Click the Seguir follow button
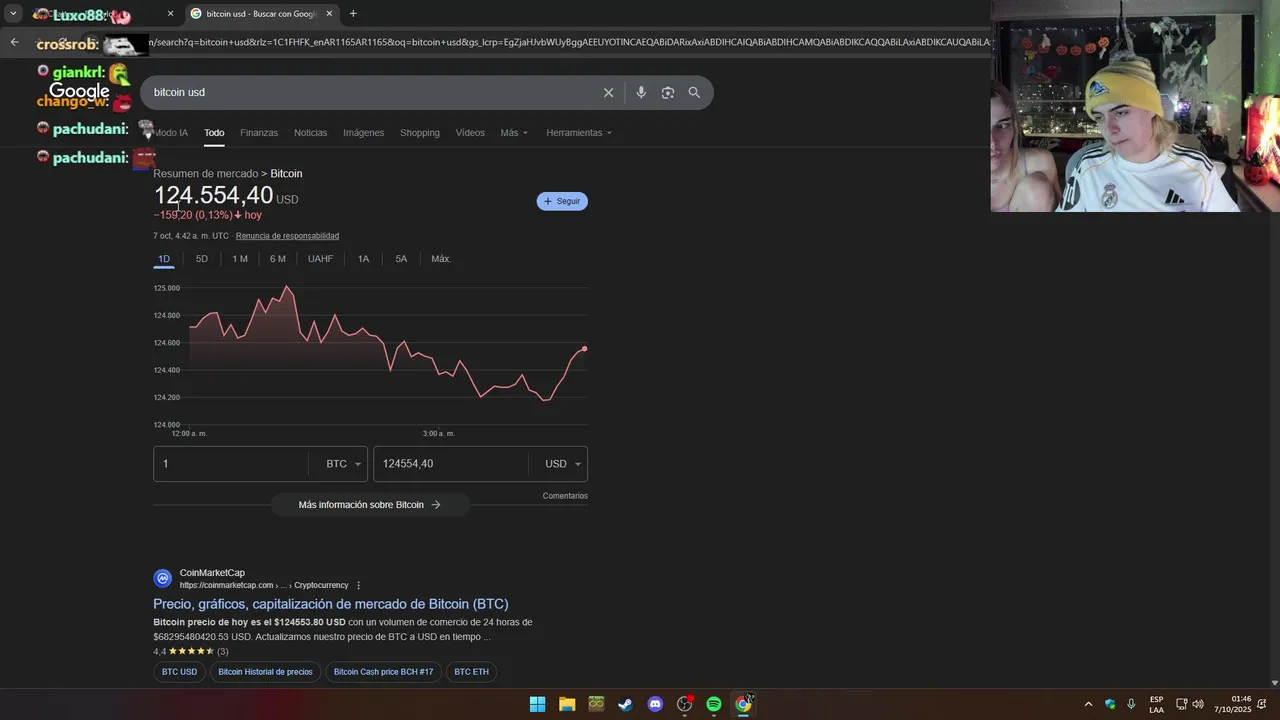1280x720 pixels. pyautogui.click(x=562, y=201)
